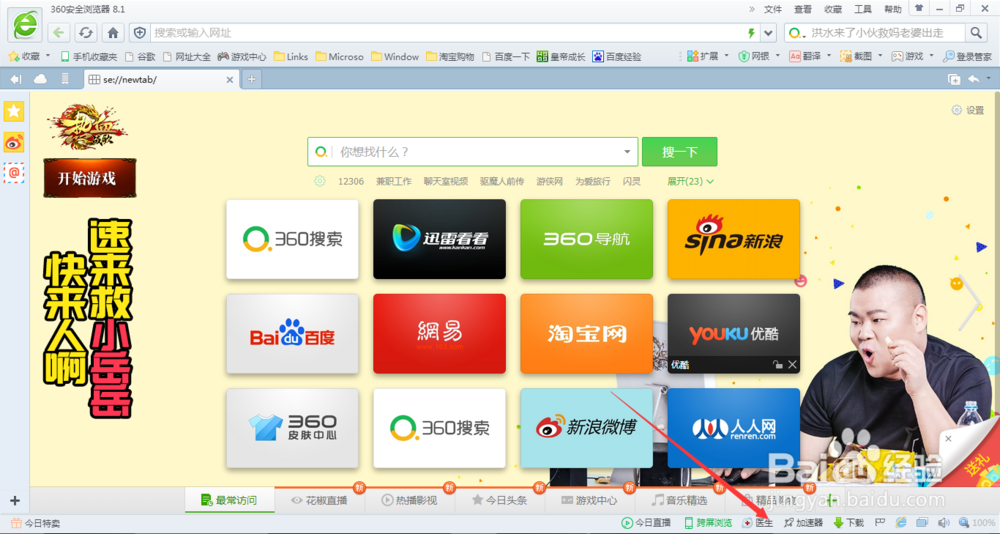Reload the page with refresh icon
The height and width of the screenshot is (534, 1000).
(x=86, y=33)
